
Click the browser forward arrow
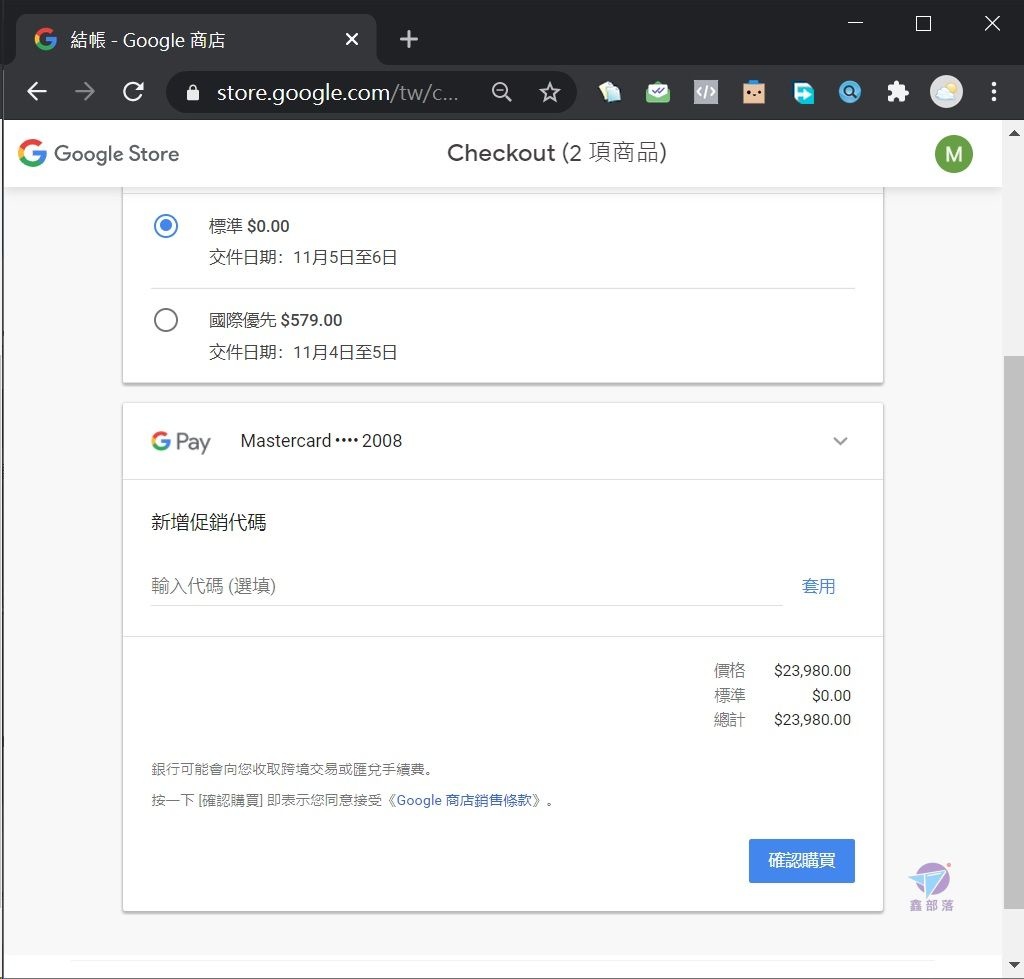click(84, 91)
